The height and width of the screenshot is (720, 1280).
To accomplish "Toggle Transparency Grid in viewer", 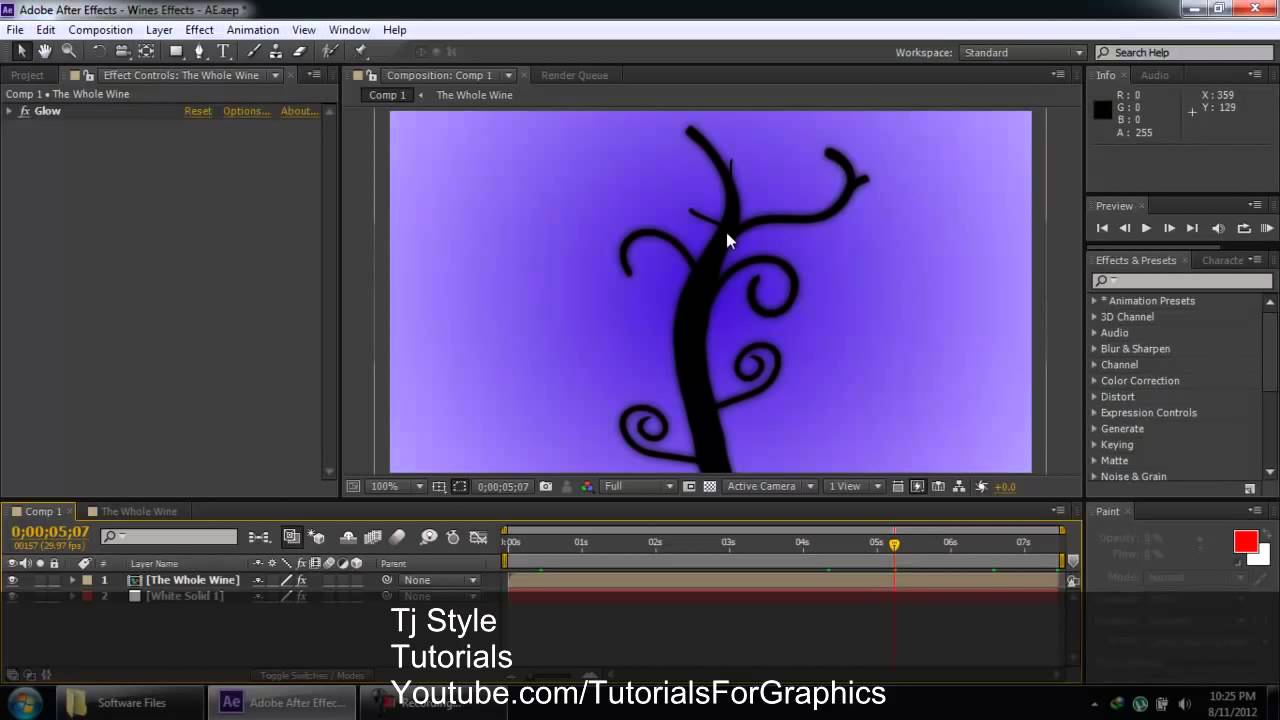I will tap(710, 487).
